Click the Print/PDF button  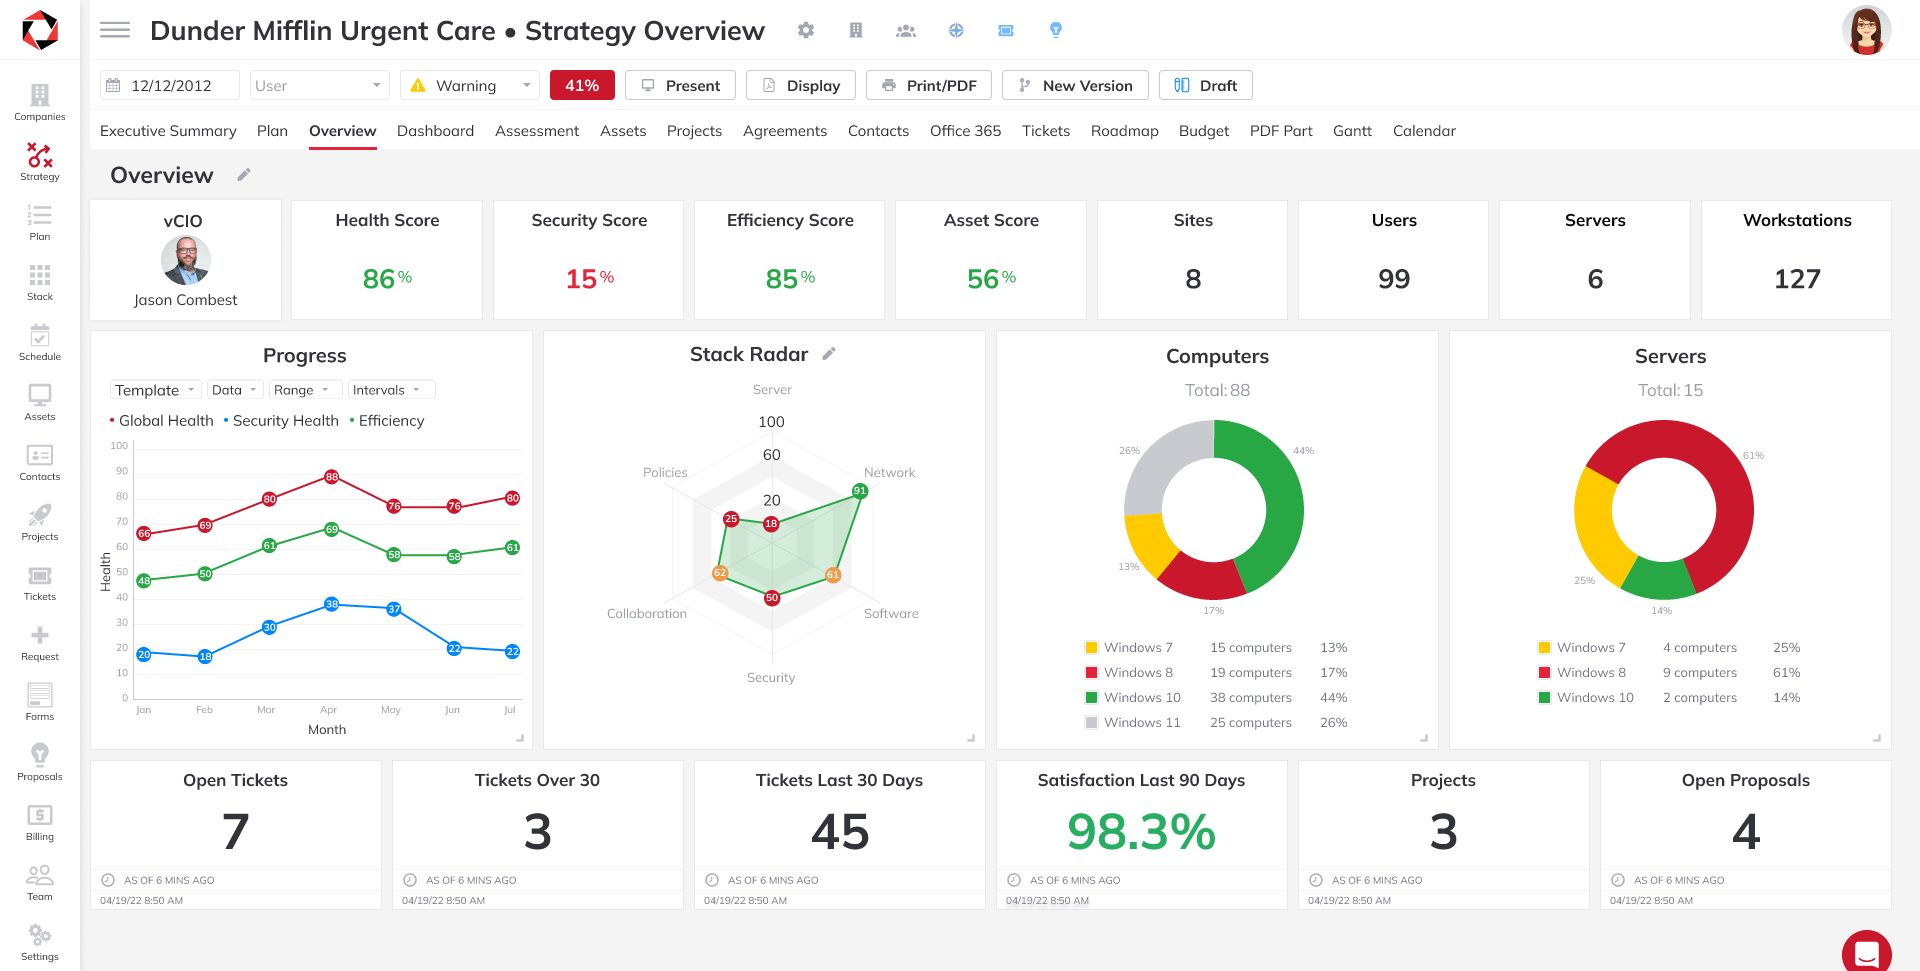pyautogui.click(x=929, y=85)
